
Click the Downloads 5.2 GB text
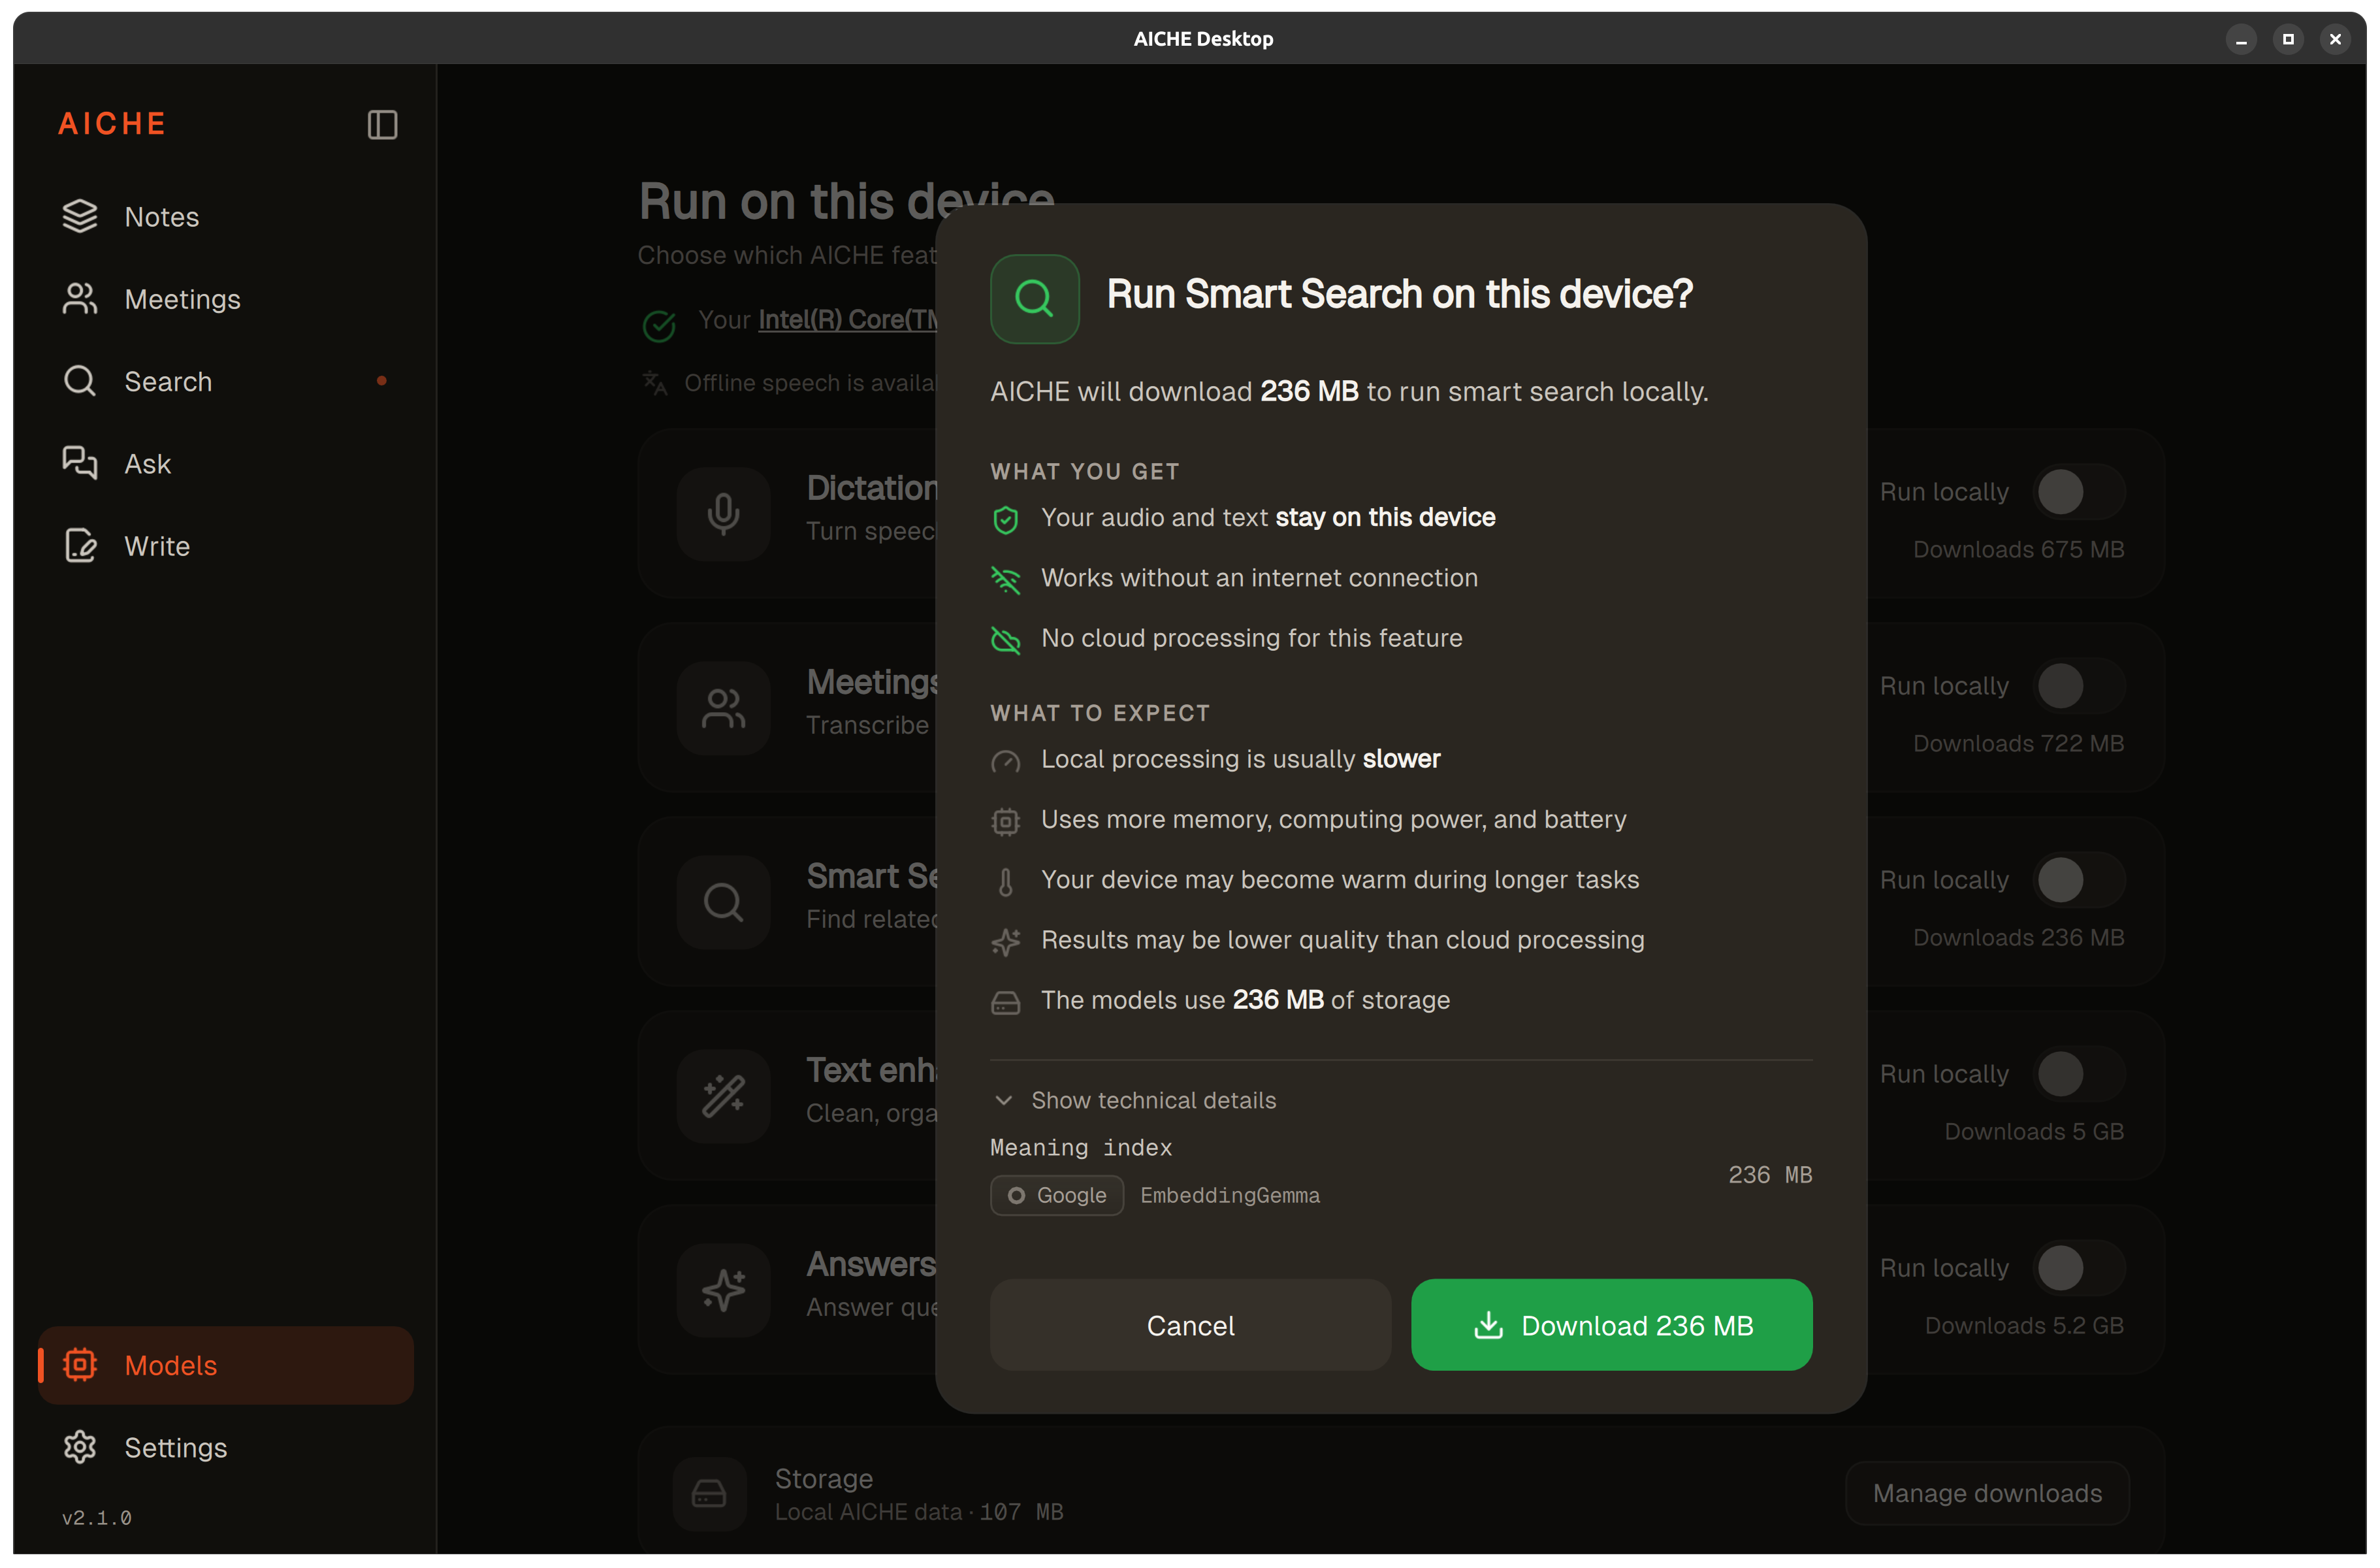pyautogui.click(x=2024, y=1326)
